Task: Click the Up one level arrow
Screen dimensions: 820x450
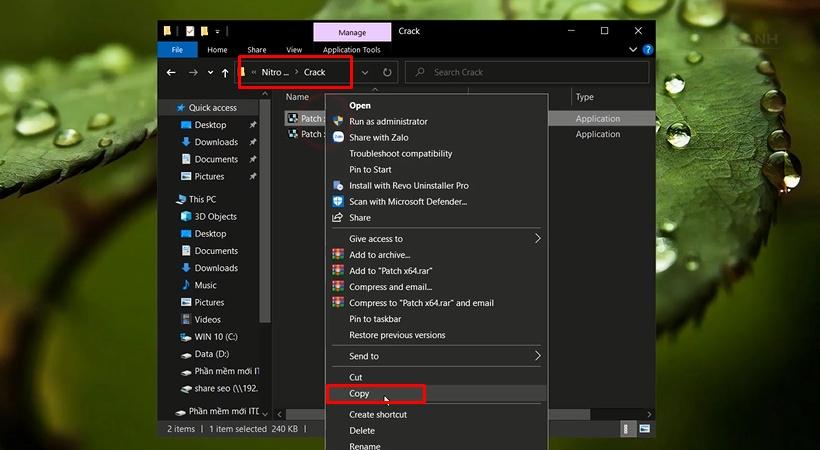Action: click(x=225, y=73)
